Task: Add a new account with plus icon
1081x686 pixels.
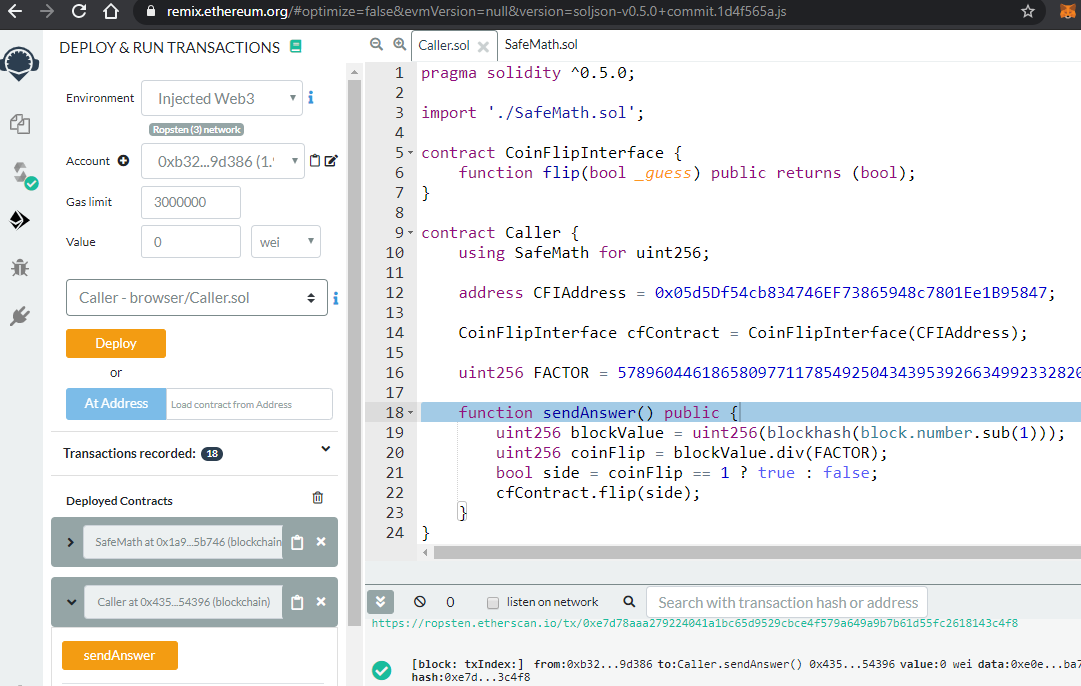Action: (123, 161)
